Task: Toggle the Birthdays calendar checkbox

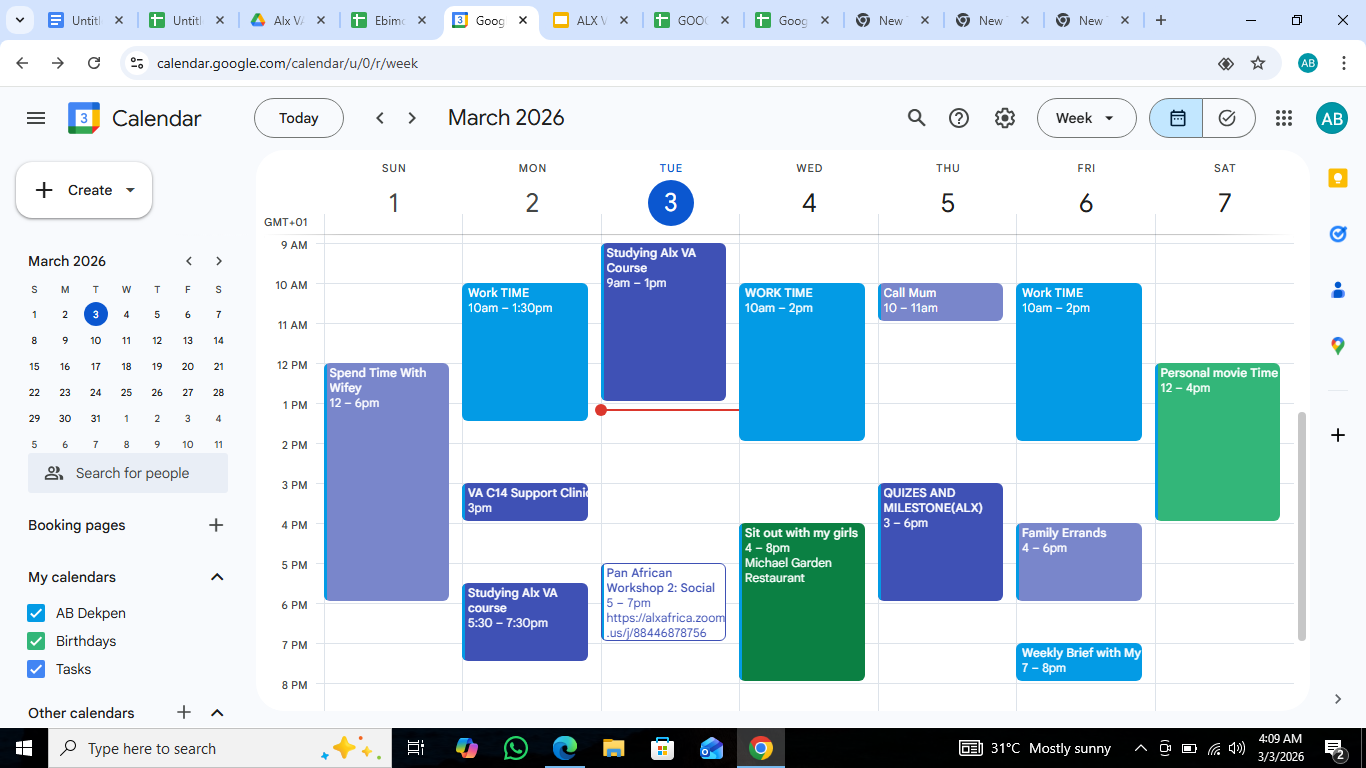Action: (x=37, y=641)
